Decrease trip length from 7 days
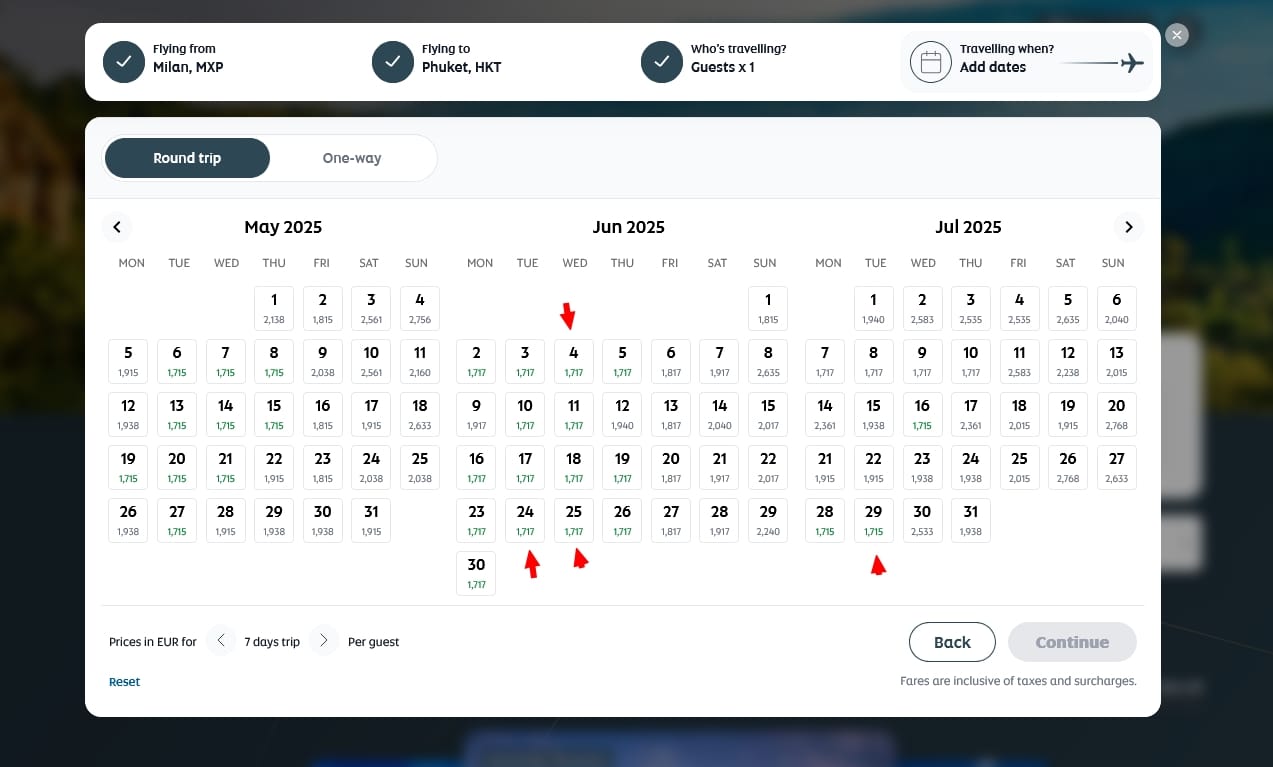The image size is (1273, 767). [221, 641]
